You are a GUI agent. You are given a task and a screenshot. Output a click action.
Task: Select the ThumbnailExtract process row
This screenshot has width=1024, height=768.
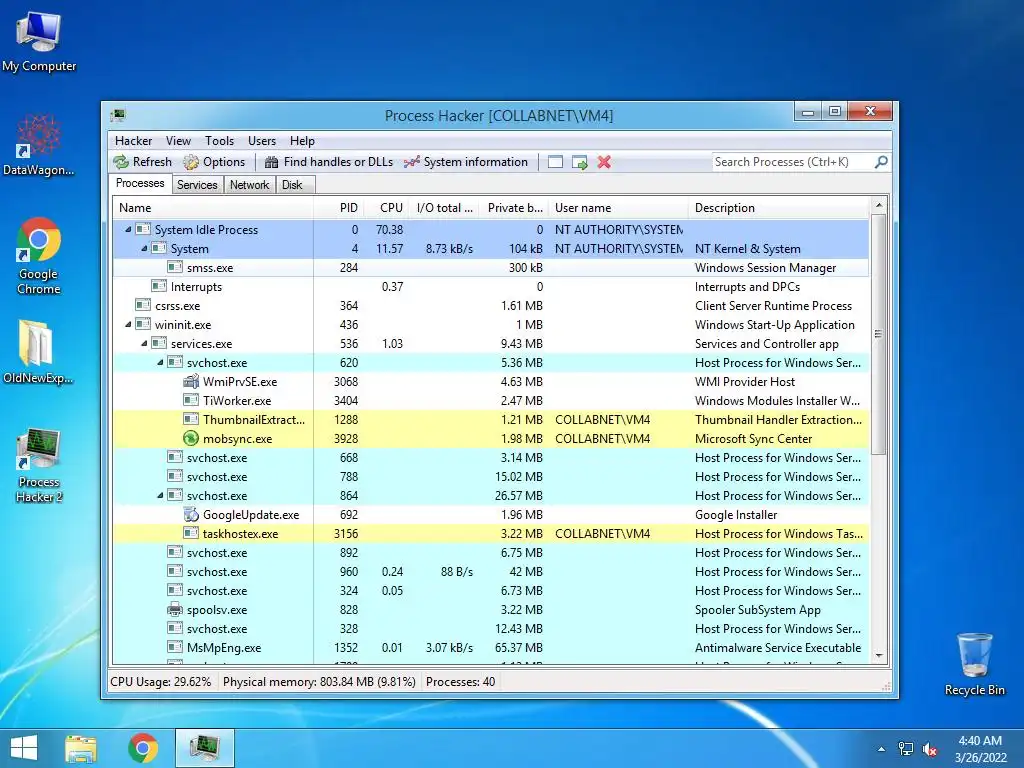click(491, 419)
